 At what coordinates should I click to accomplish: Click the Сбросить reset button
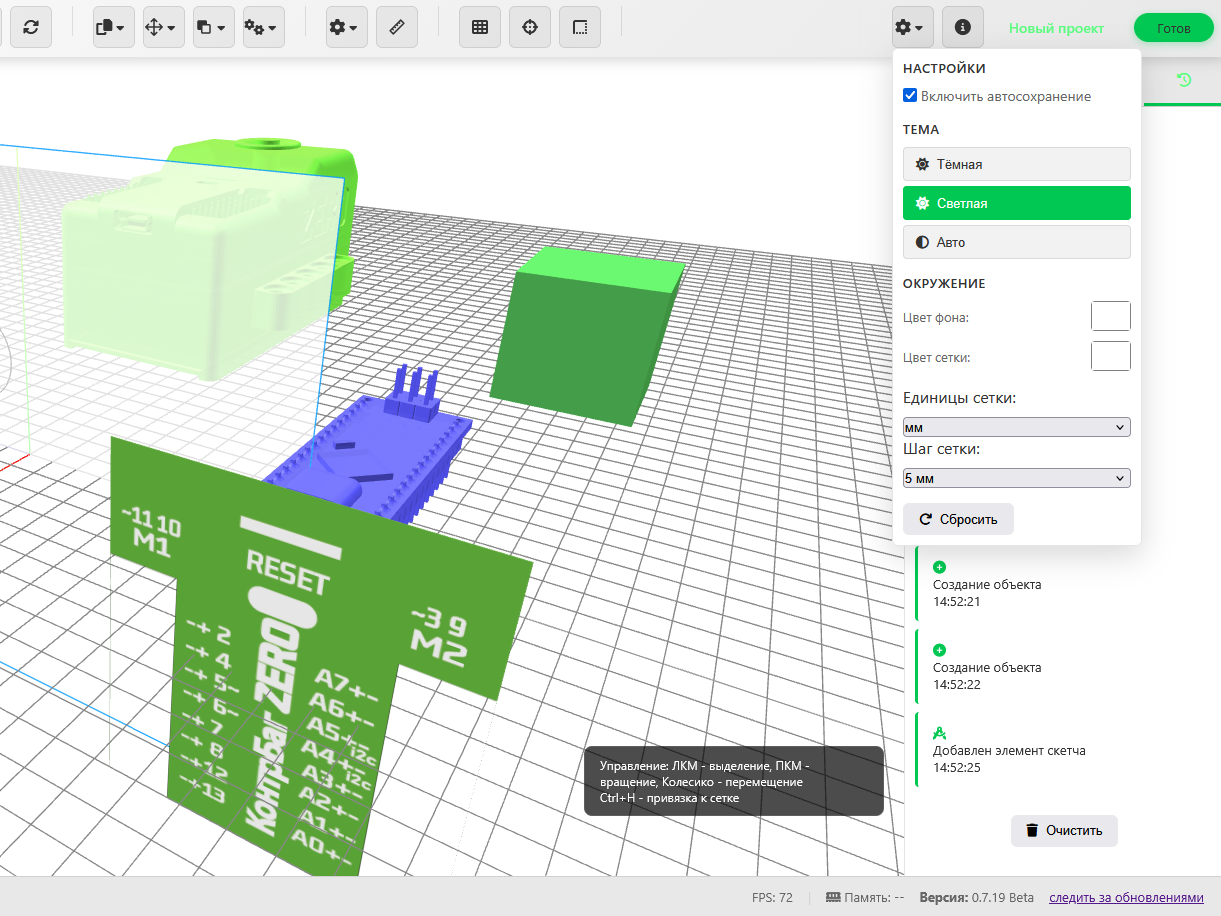(x=958, y=519)
